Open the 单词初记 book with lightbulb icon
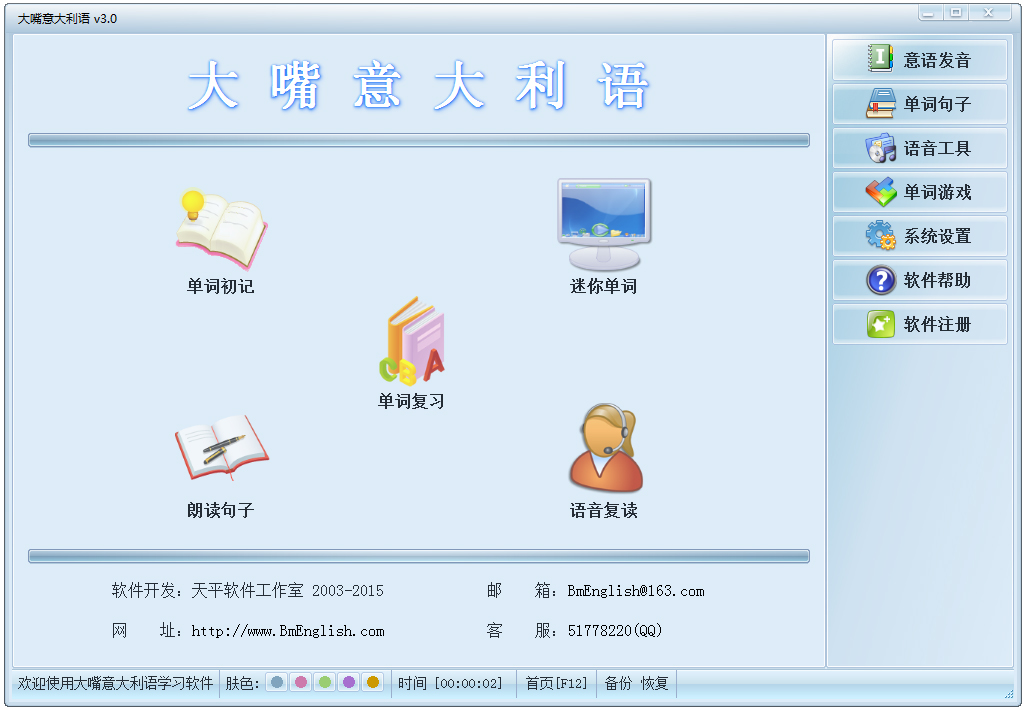The image size is (1025, 710). coord(220,231)
